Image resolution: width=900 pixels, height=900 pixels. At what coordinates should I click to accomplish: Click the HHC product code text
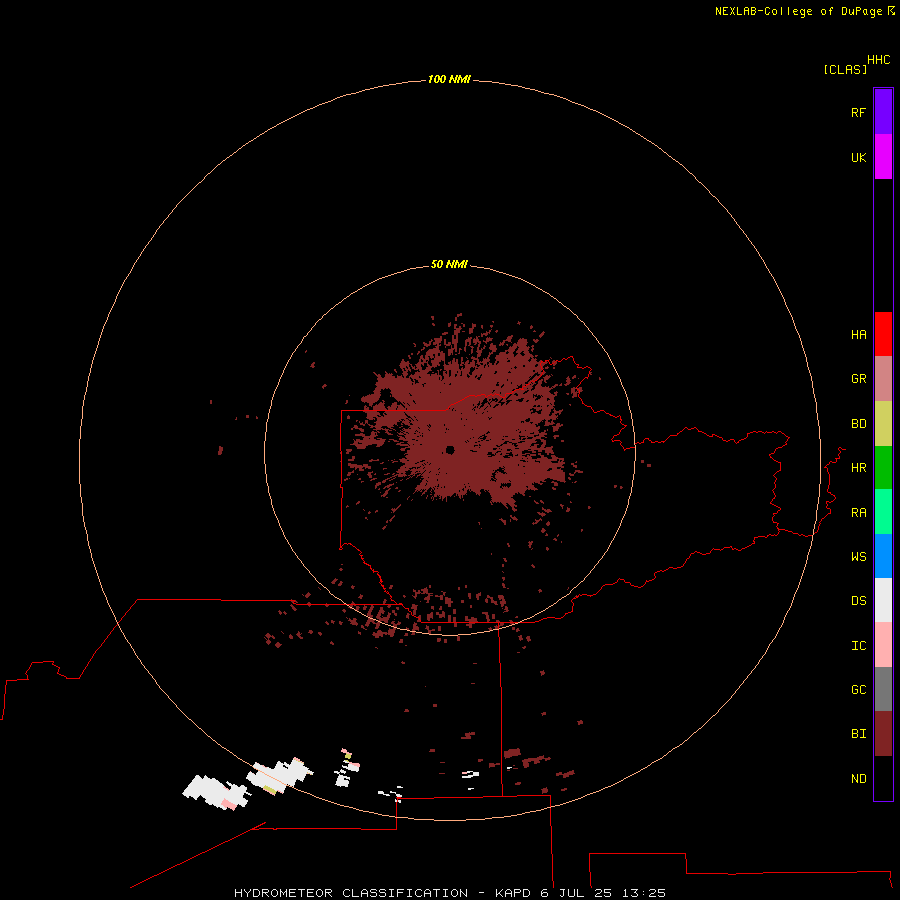tap(879, 60)
